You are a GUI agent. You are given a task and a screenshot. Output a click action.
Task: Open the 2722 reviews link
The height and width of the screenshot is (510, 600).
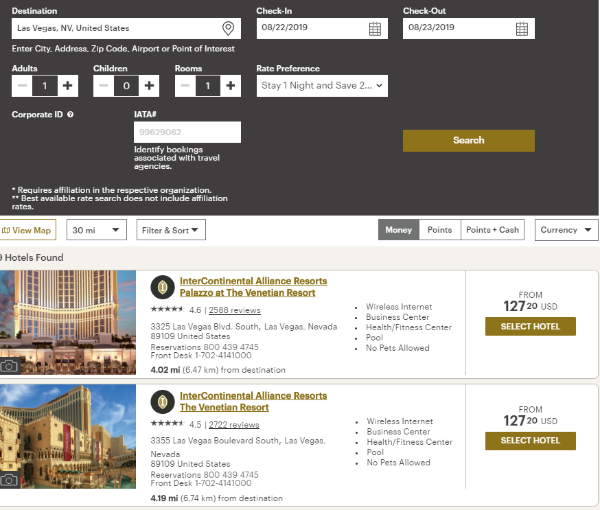pyautogui.click(x=234, y=425)
